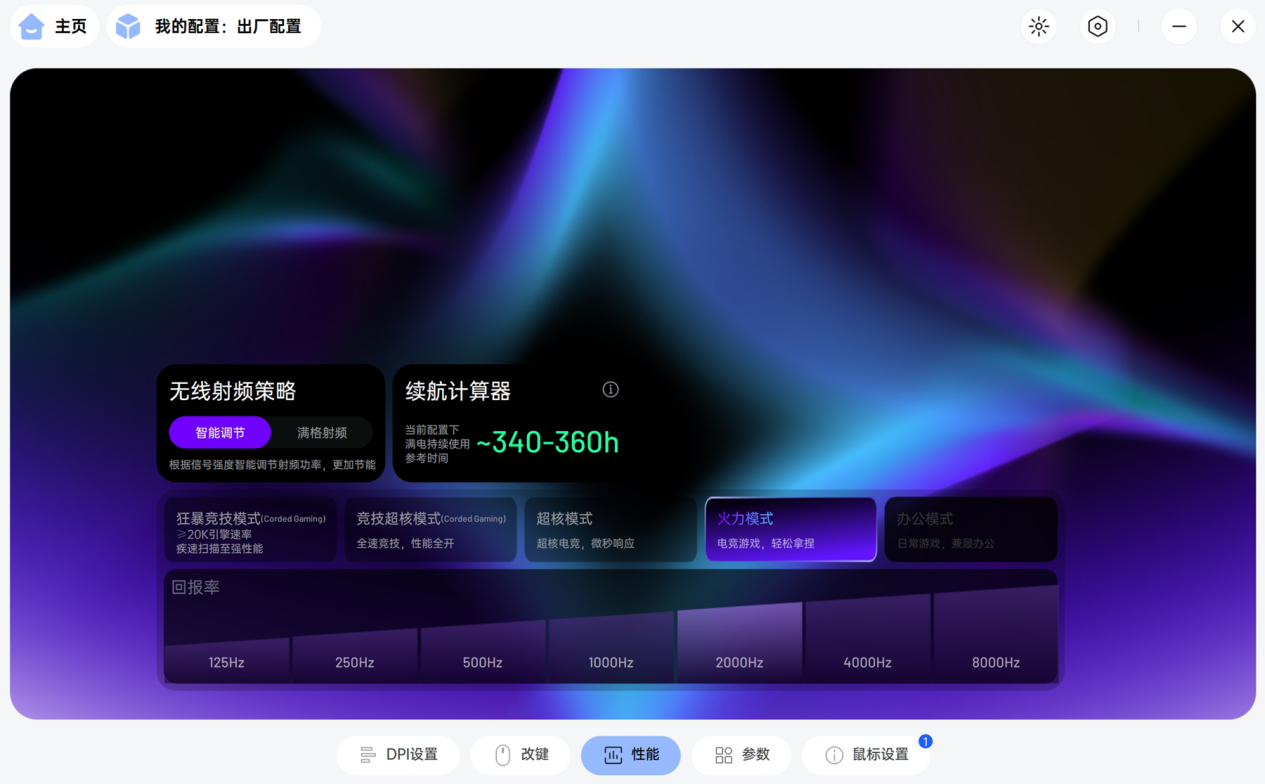Image resolution: width=1265 pixels, height=784 pixels.
Task: Click the 根据信号强度智能调节射频功率 description
Action: 273,465
